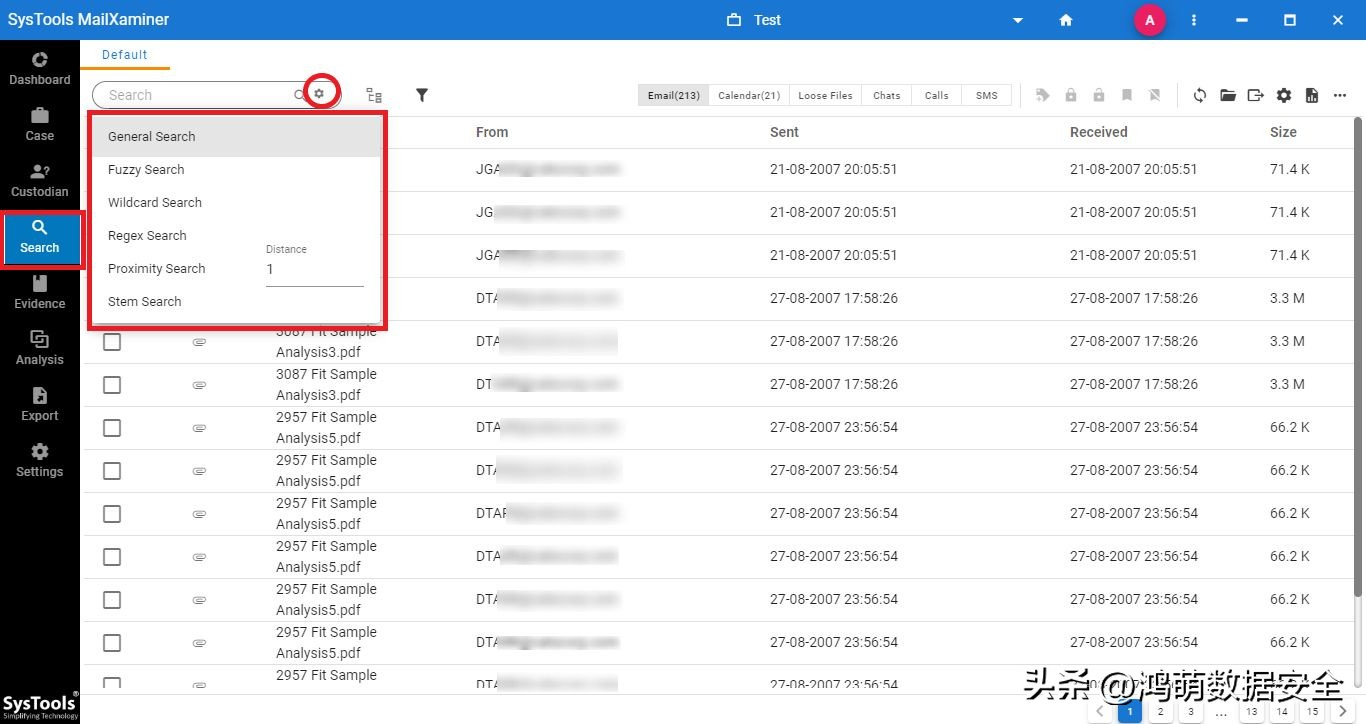Click the tag icon in toolbar
1366x724 pixels.
tap(1043, 95)
